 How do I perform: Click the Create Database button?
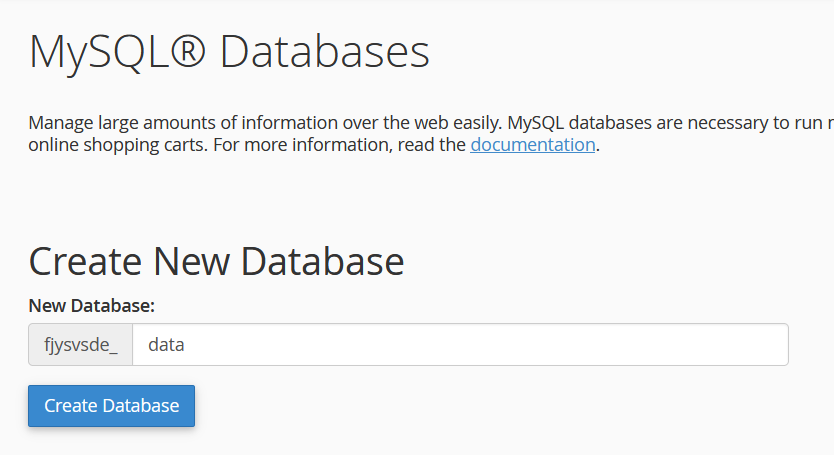pyautogui.click(x=111, y=406)
